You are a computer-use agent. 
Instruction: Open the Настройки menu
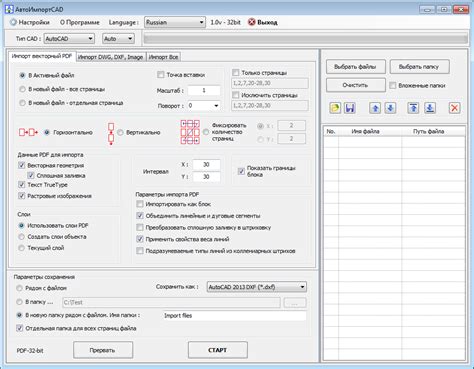pyautogui.click(x=34, y=22)
